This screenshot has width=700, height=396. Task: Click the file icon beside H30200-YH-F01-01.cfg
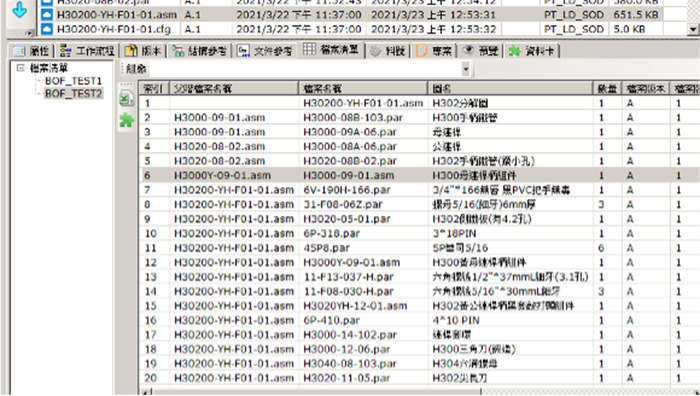pos(46,29)
